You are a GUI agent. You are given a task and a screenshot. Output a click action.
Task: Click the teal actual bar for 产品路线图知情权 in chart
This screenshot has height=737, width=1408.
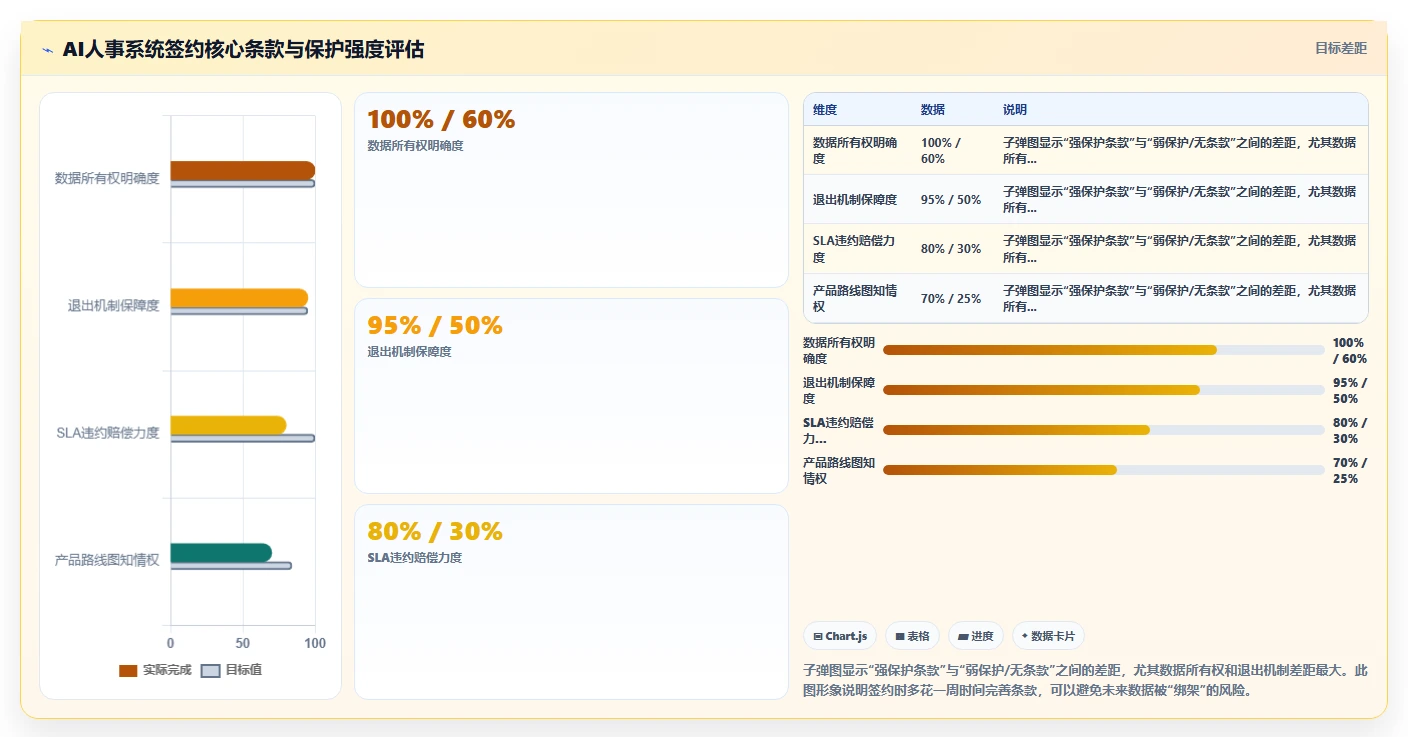(221, 553)
